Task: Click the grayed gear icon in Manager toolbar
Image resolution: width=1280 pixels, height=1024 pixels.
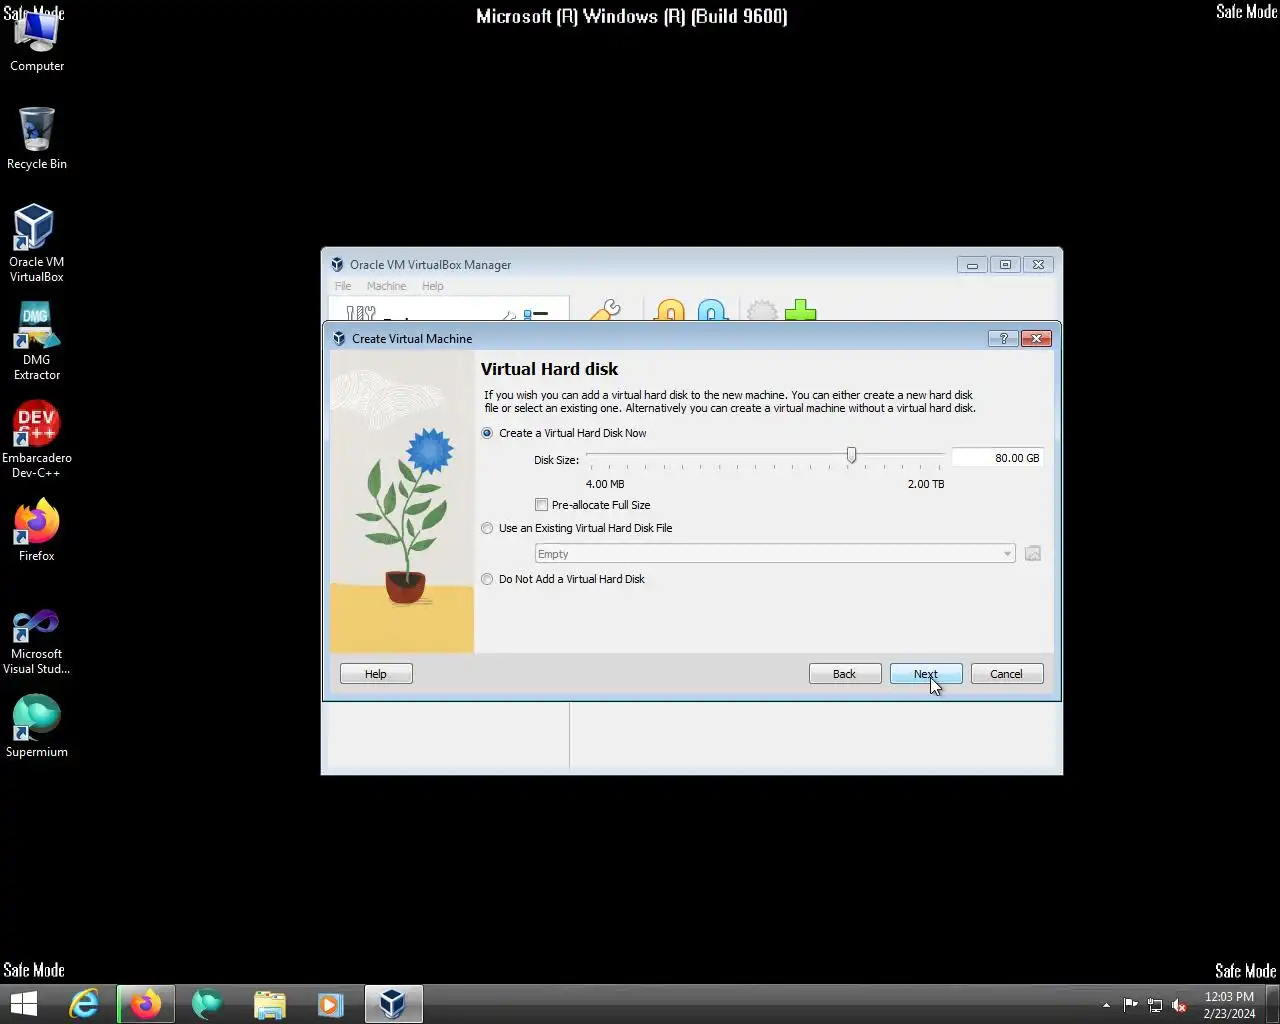Action: click(762, 311)
